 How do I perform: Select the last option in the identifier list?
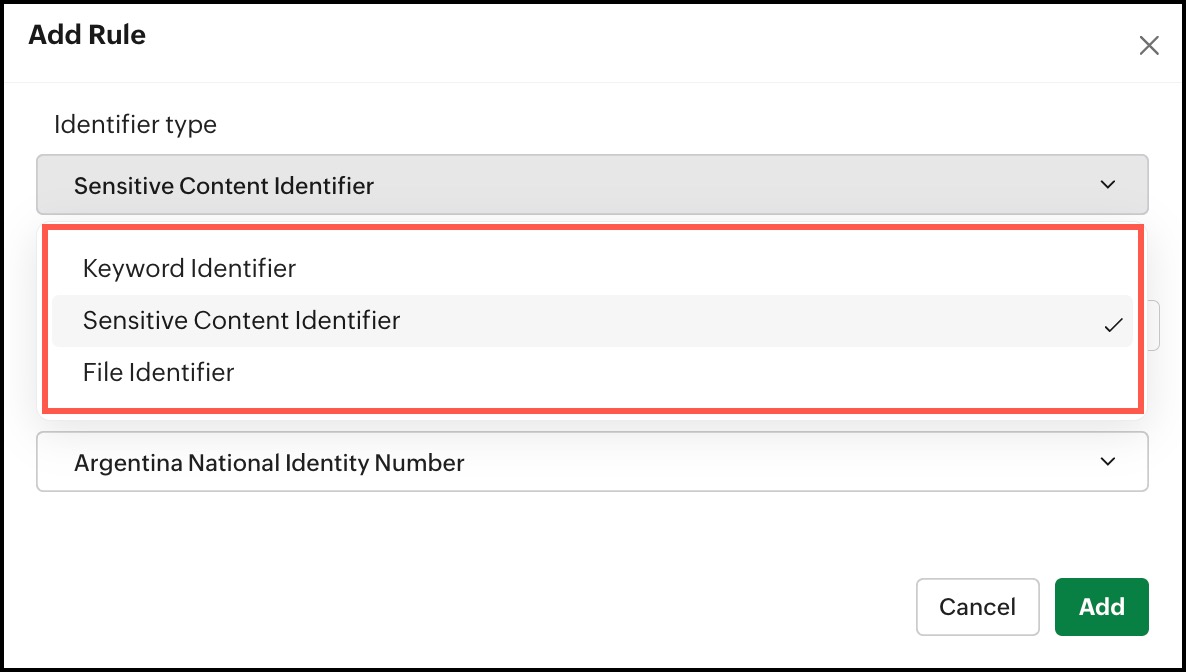[158, 372]
